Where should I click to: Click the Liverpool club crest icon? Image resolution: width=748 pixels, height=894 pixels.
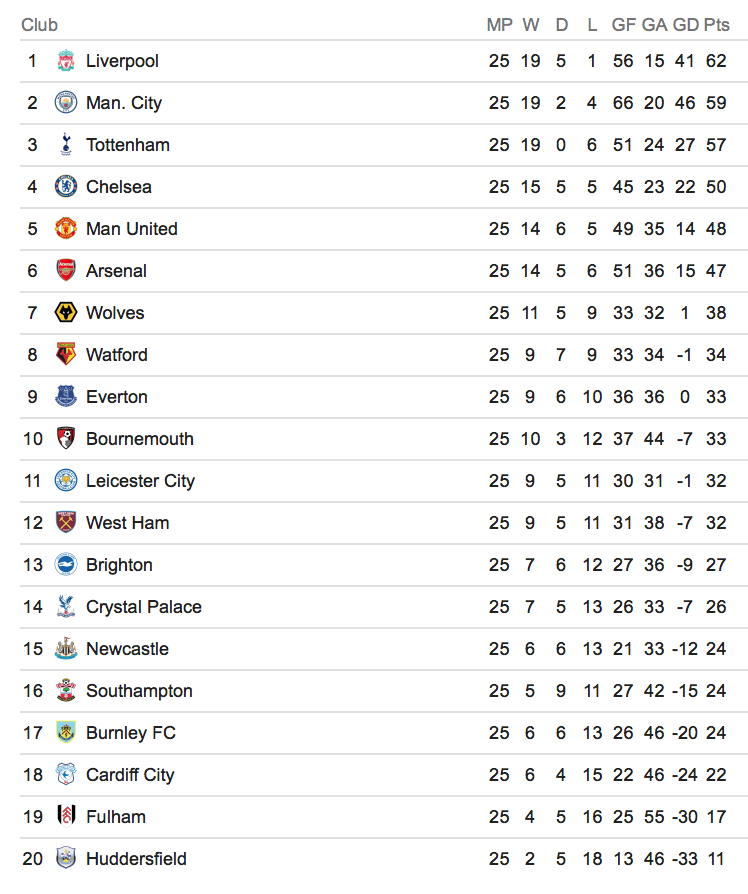66,61
